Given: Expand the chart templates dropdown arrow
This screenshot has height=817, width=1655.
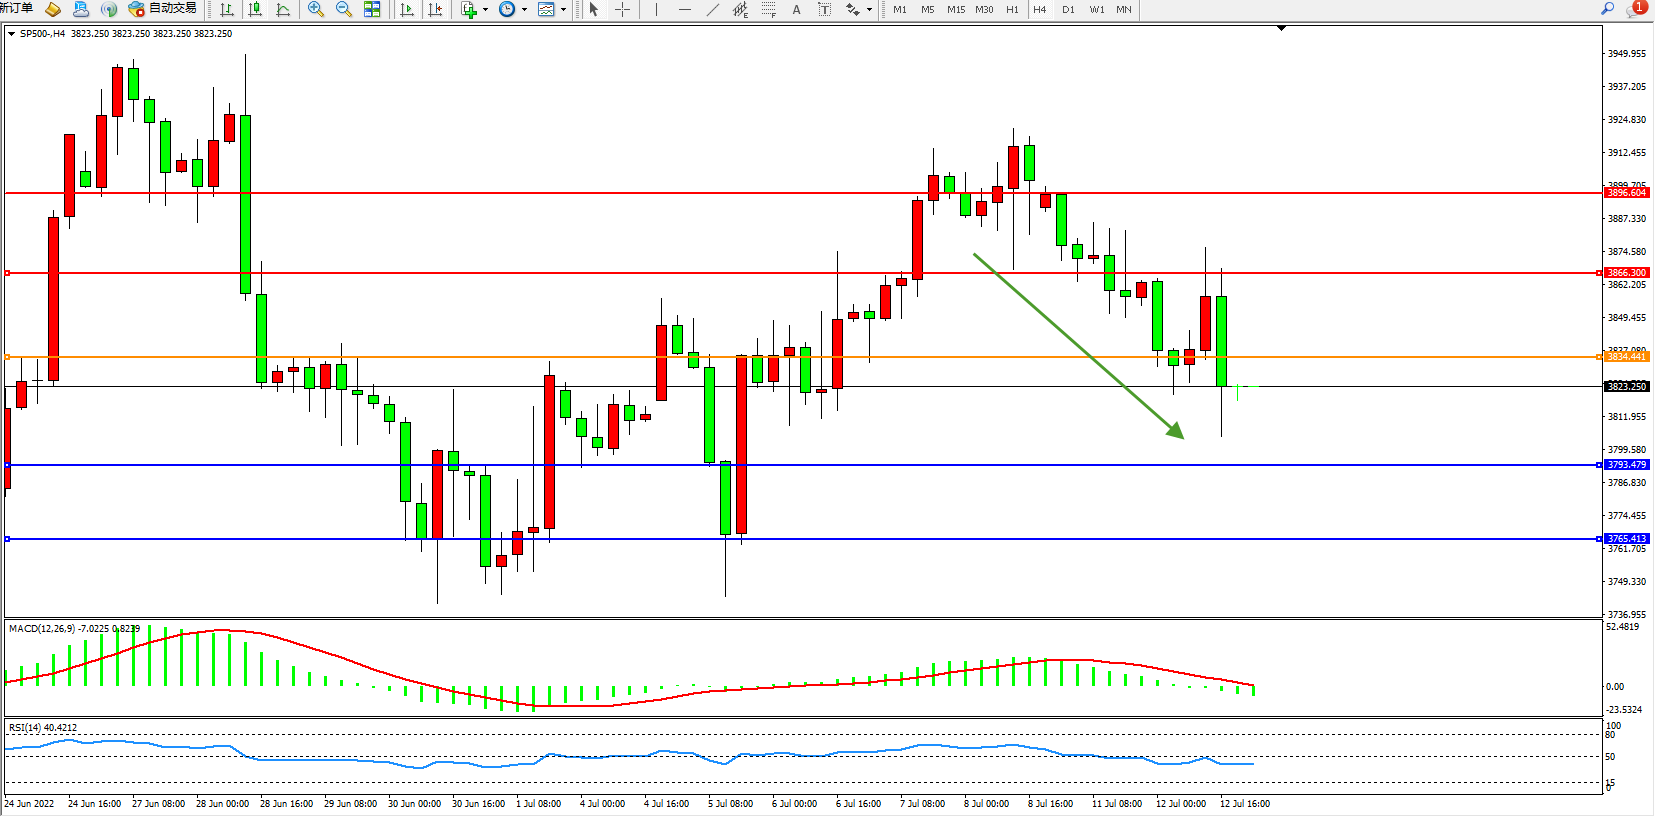Looking at the screenshot, I should coord(563,10).
